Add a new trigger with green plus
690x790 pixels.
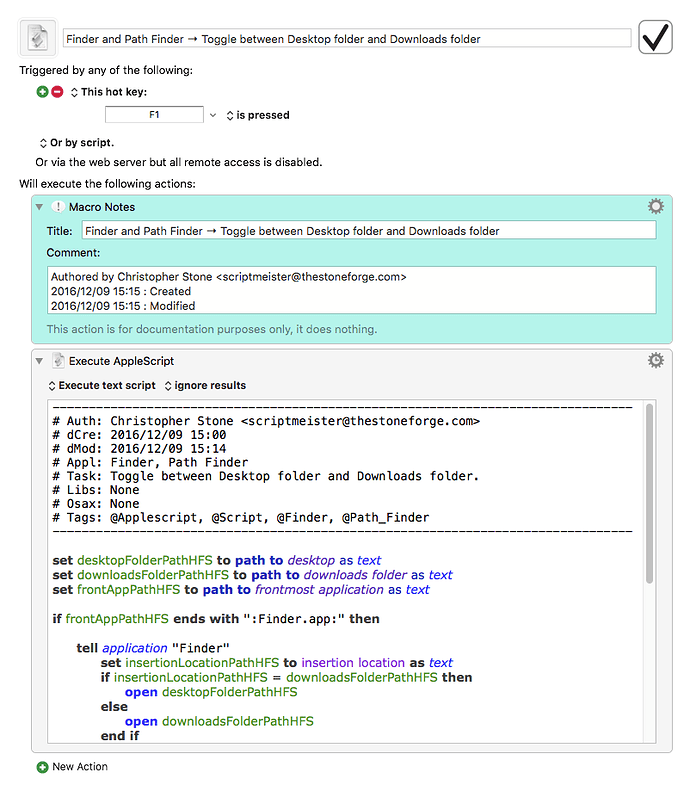42,92
